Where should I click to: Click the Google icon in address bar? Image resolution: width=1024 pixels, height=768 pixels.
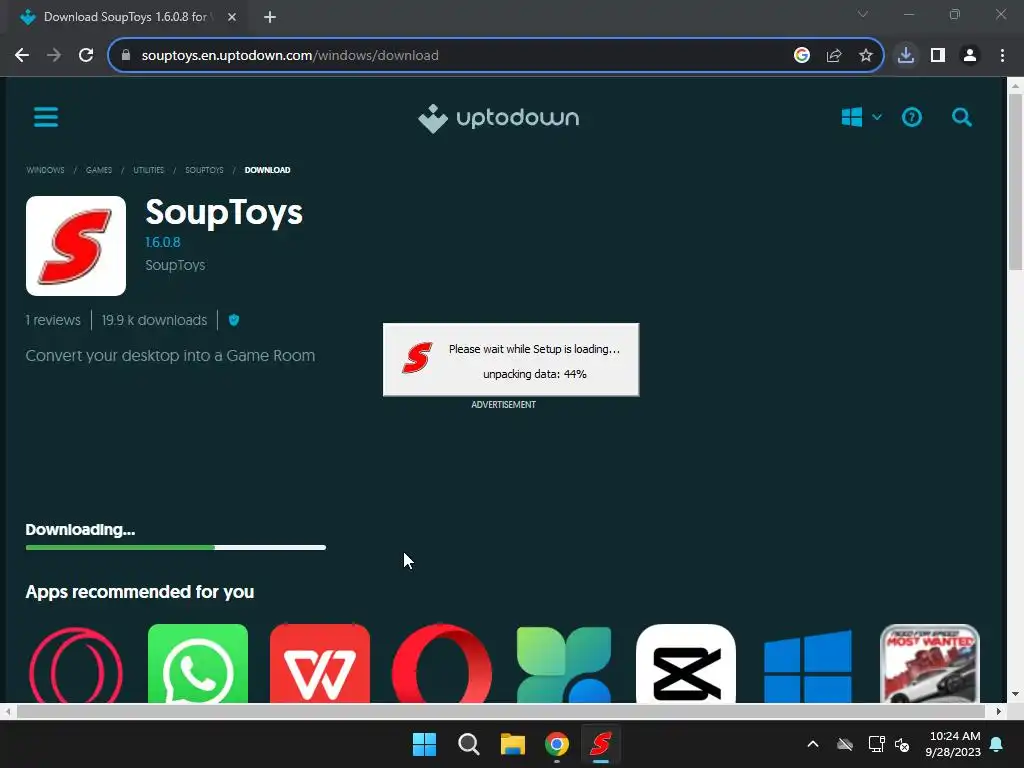point(802,56)
